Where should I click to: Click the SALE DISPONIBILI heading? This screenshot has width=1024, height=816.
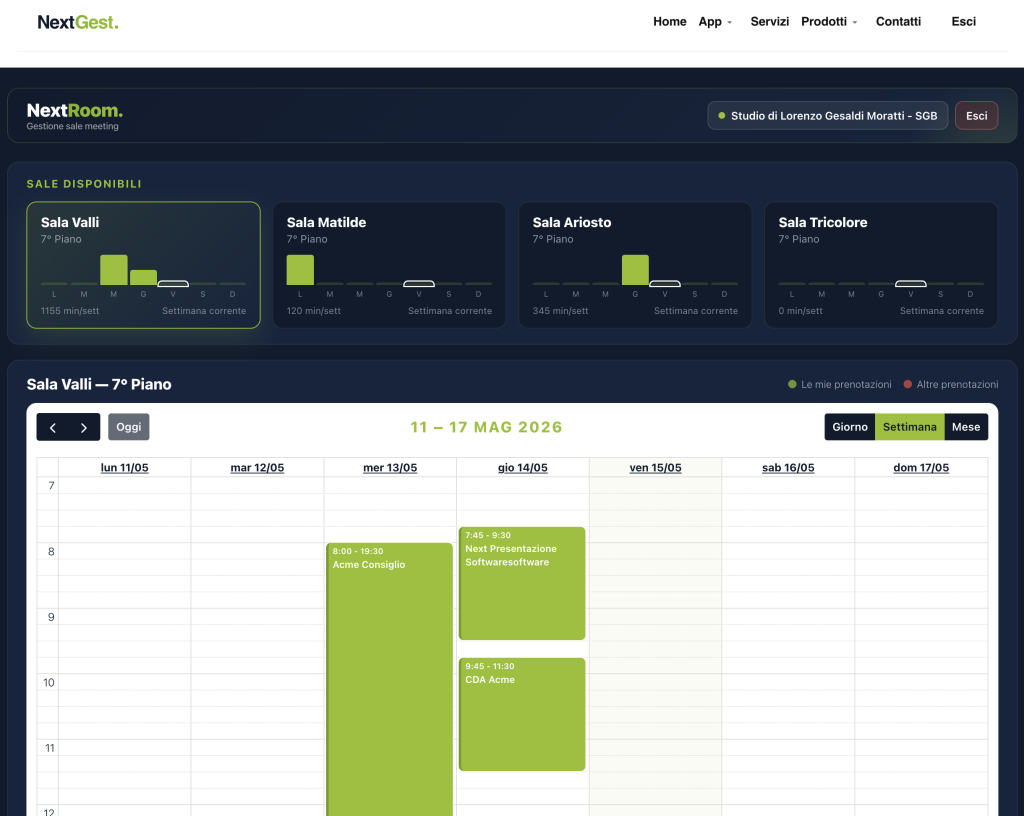click(84, 184)
